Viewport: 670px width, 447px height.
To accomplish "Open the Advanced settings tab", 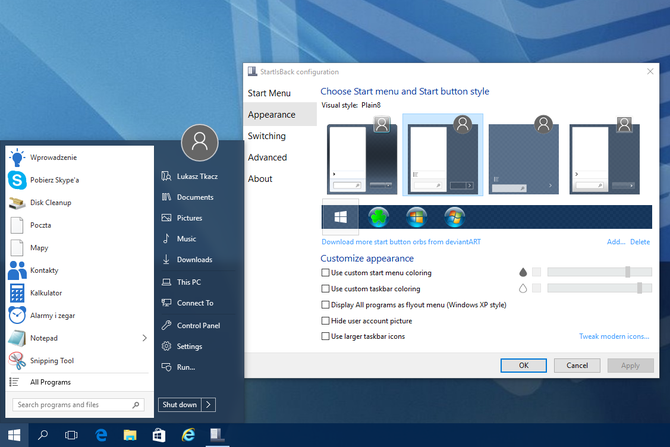I will 267,157.
